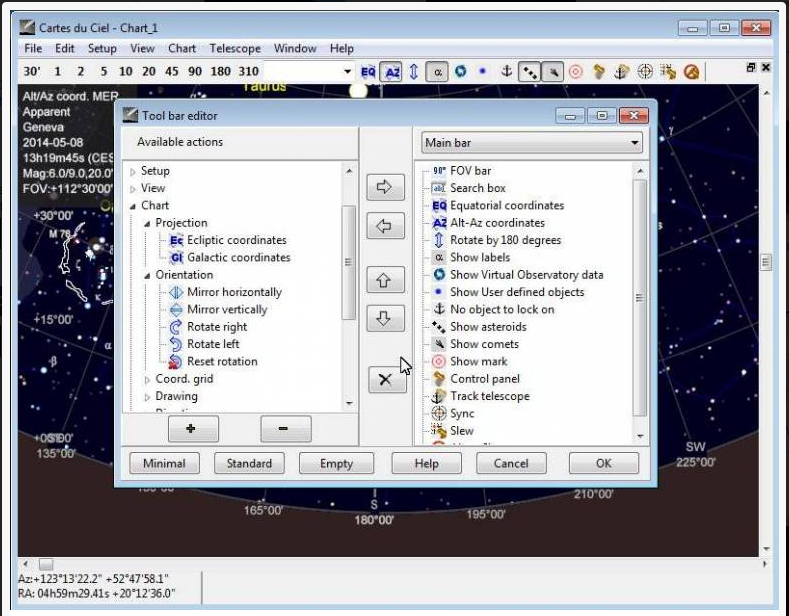
Task: Open the Chart menu
Action: (182, 48)
